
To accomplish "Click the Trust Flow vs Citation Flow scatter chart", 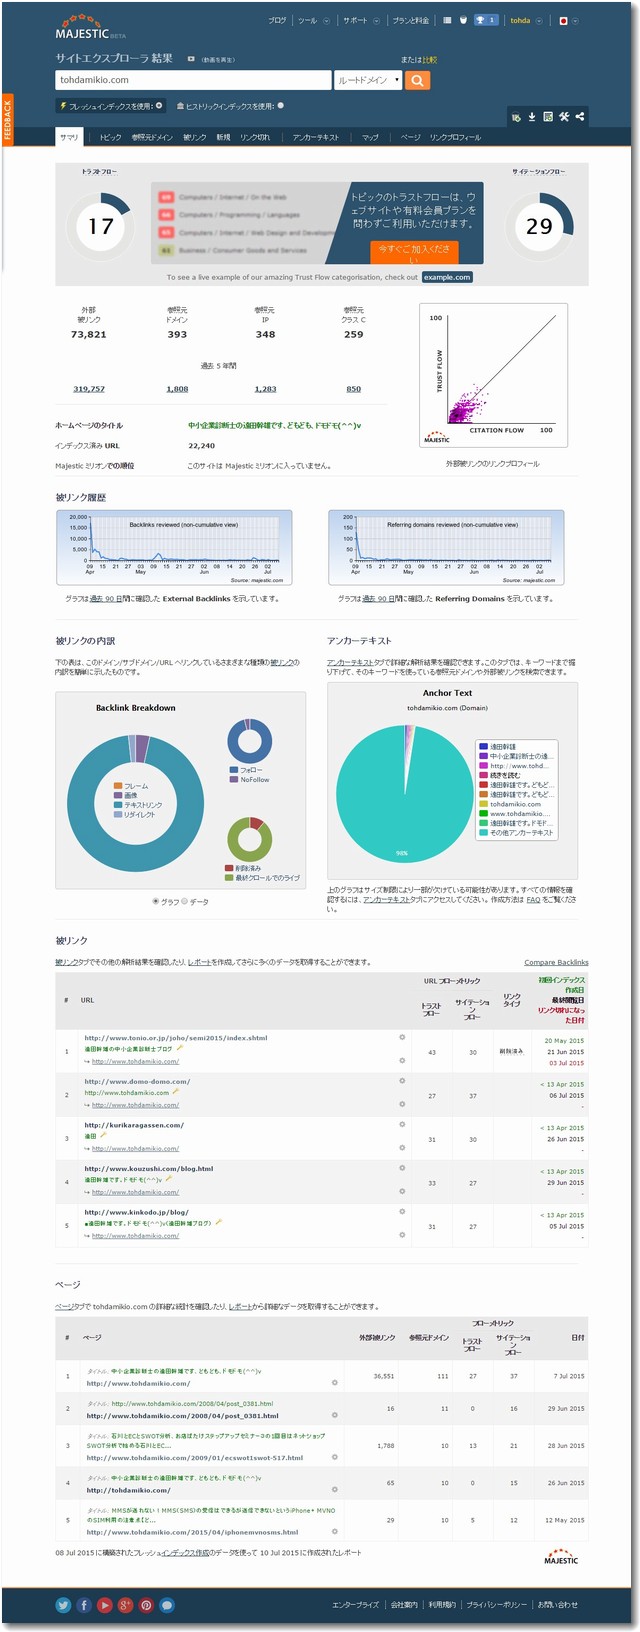I will point(493,375).
